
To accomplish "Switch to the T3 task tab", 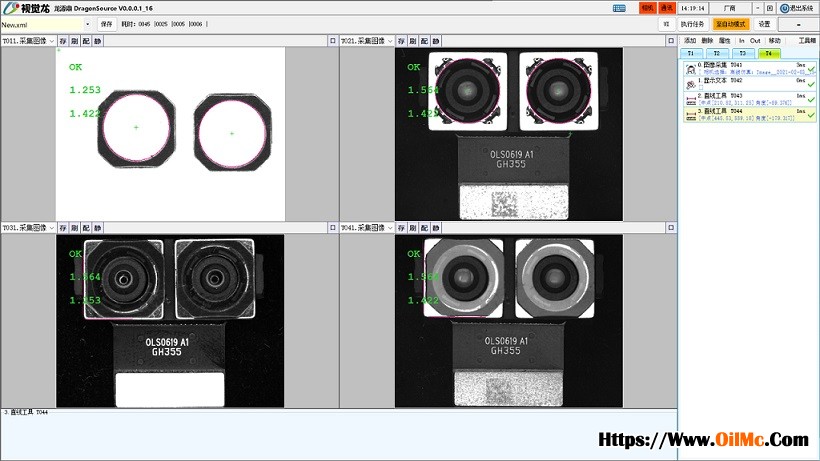I will (x=743, y=53).
